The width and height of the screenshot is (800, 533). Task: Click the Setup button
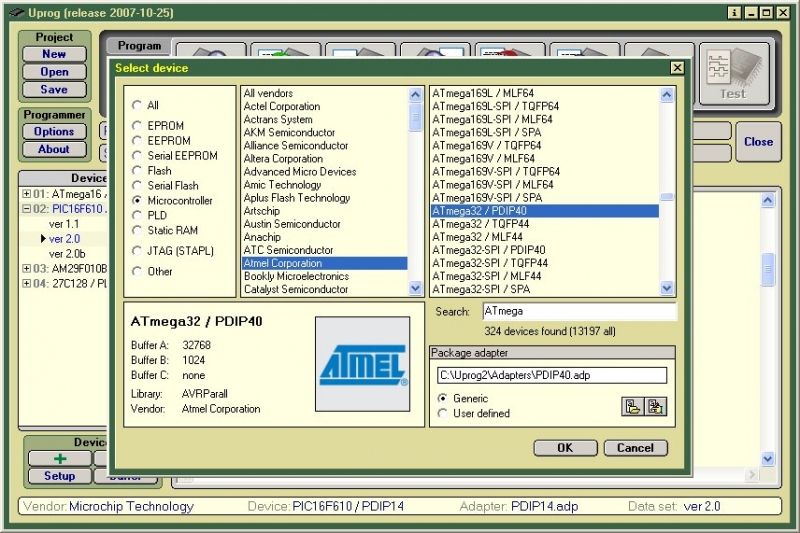[x=60, y=476]
